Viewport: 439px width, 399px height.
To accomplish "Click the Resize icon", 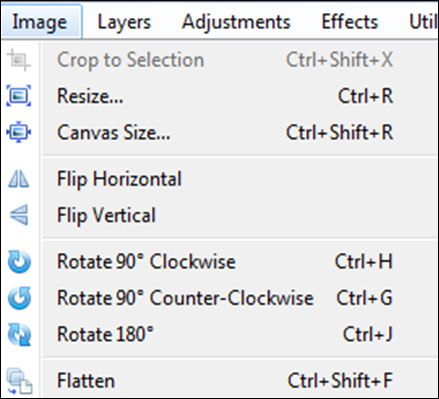I will (19, 96).
